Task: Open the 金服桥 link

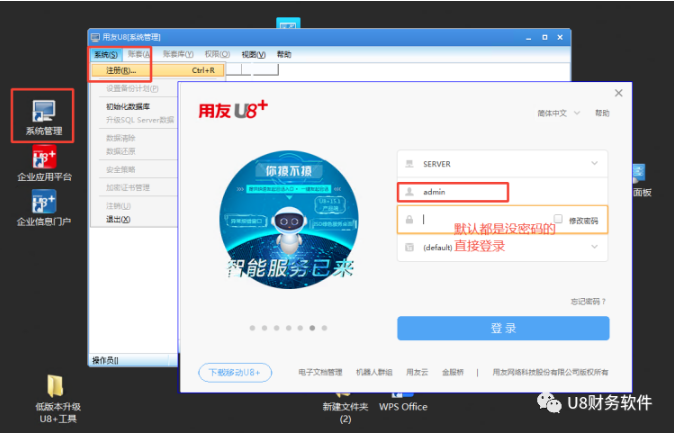Action: [453, 372]
